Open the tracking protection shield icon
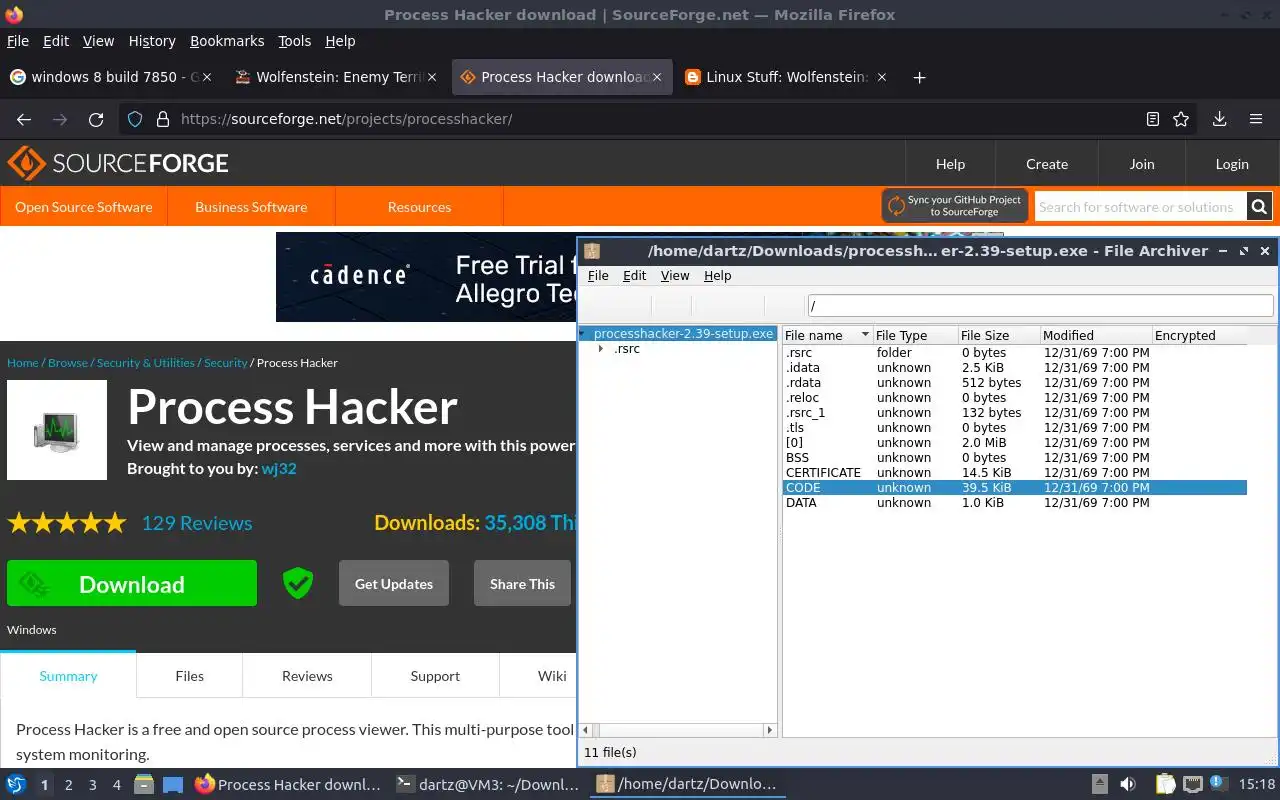Screen dimensions: 1280x800 coord(135,119)
